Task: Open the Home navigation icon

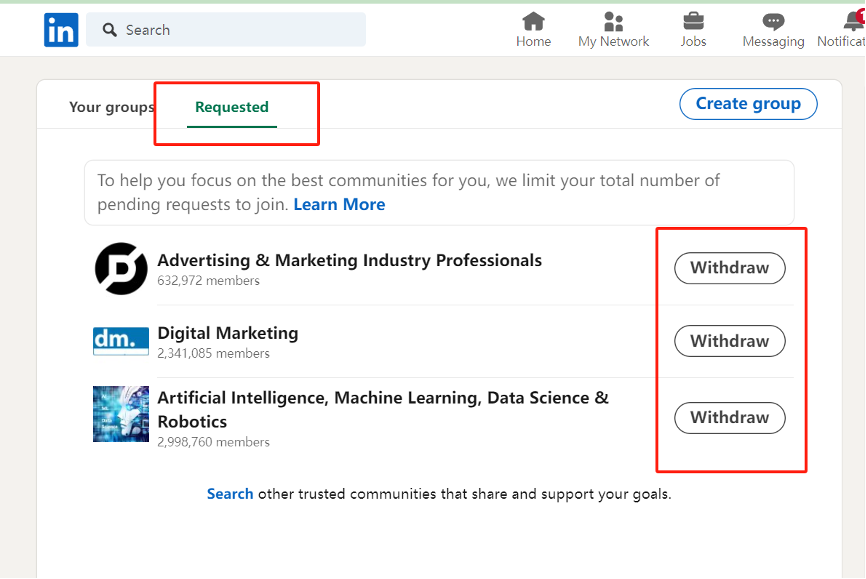Action: tap(533, 22)
